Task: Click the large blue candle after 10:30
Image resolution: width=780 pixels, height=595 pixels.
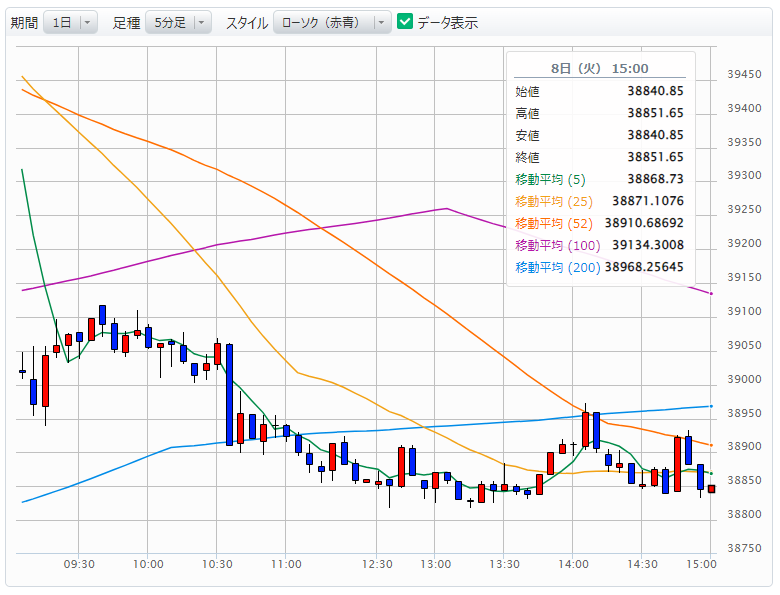Action: coord(230,394)
